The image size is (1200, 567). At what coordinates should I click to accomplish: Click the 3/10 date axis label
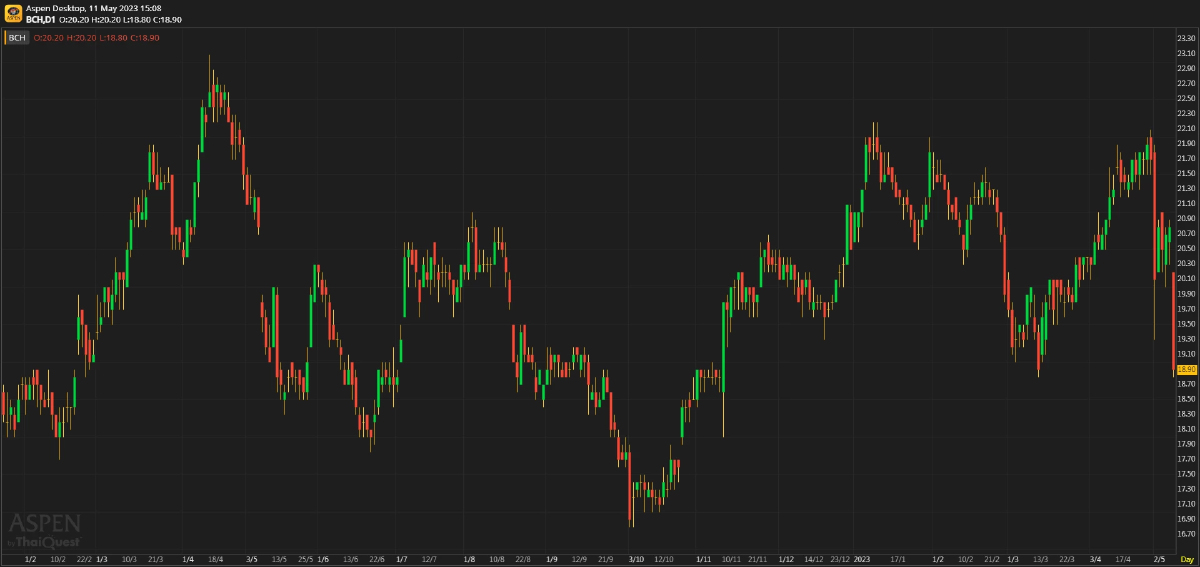[x=636, y=558]
